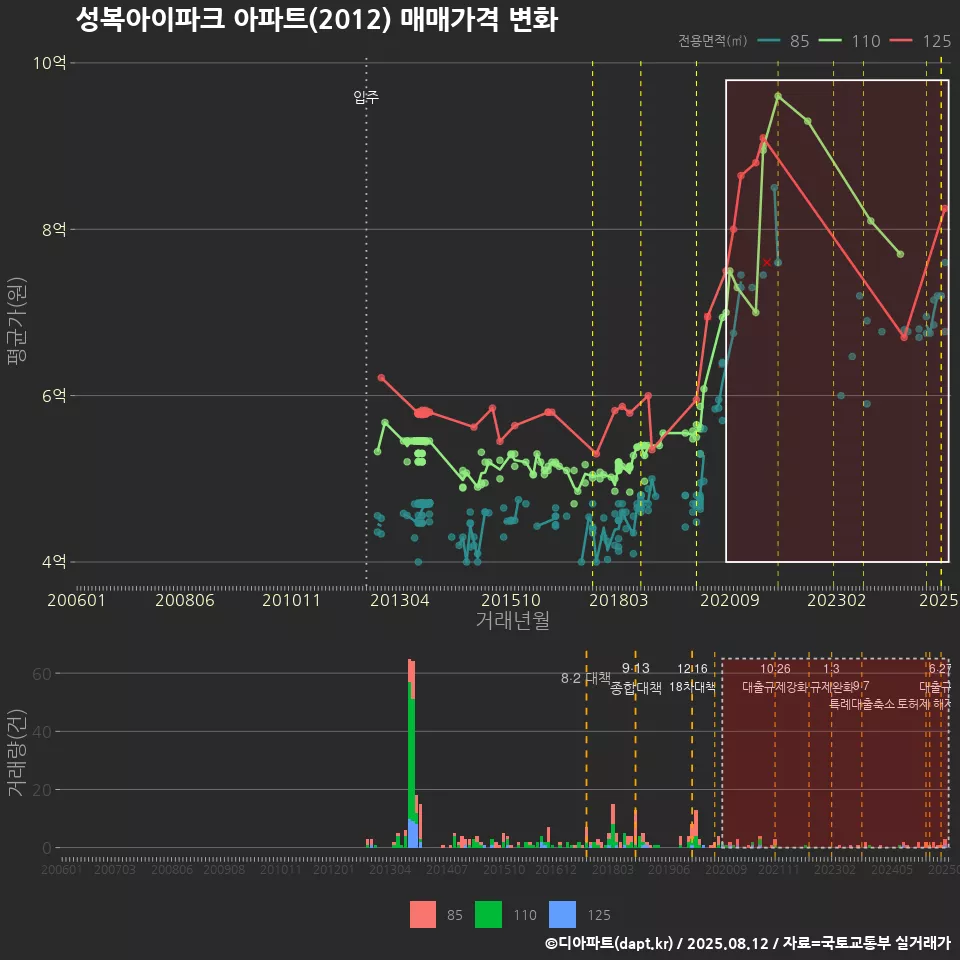The width and height of the screenshot is (960, 960).
Task: Click the highest point of the red 125 line
Action: 763,138
